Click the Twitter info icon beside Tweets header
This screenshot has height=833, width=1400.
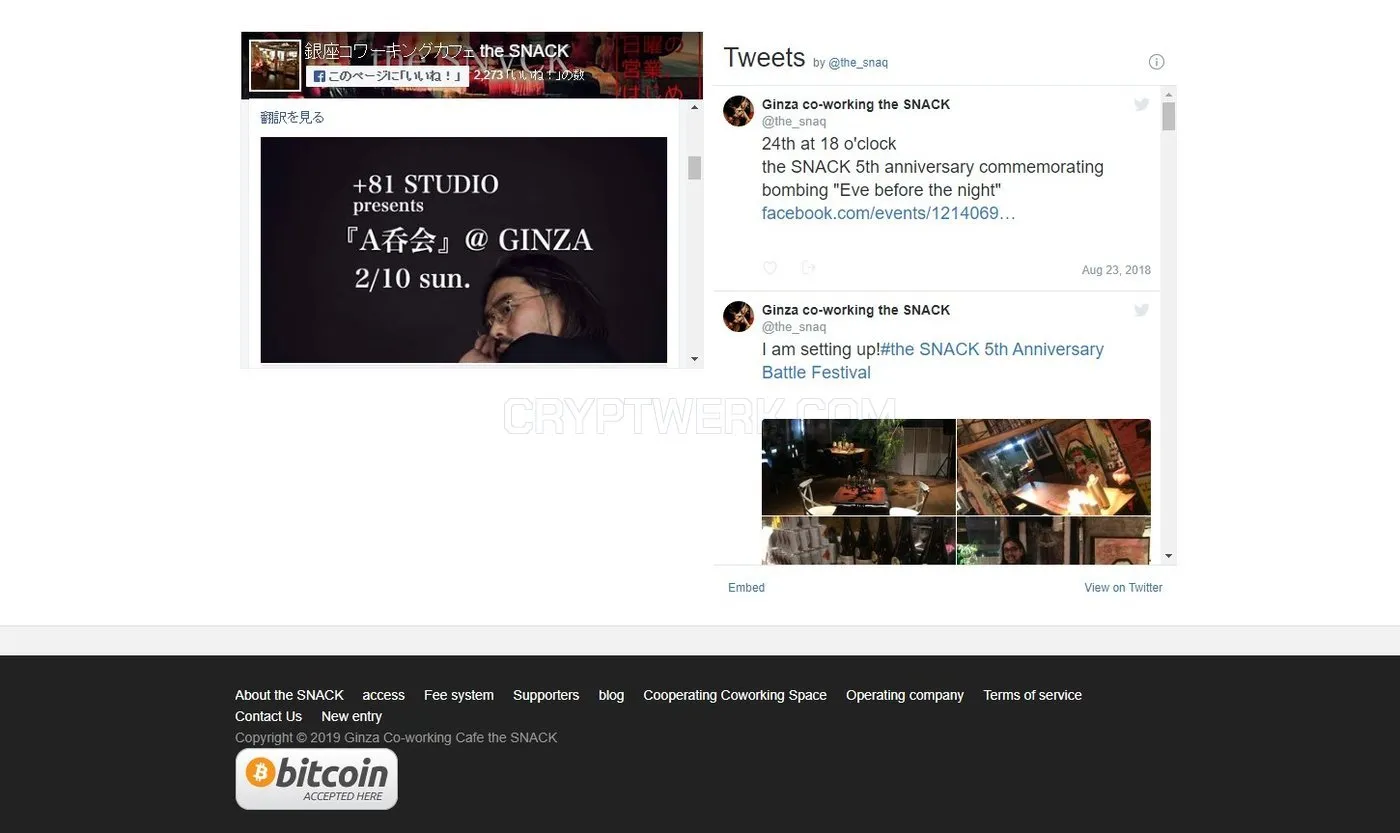1156,62
